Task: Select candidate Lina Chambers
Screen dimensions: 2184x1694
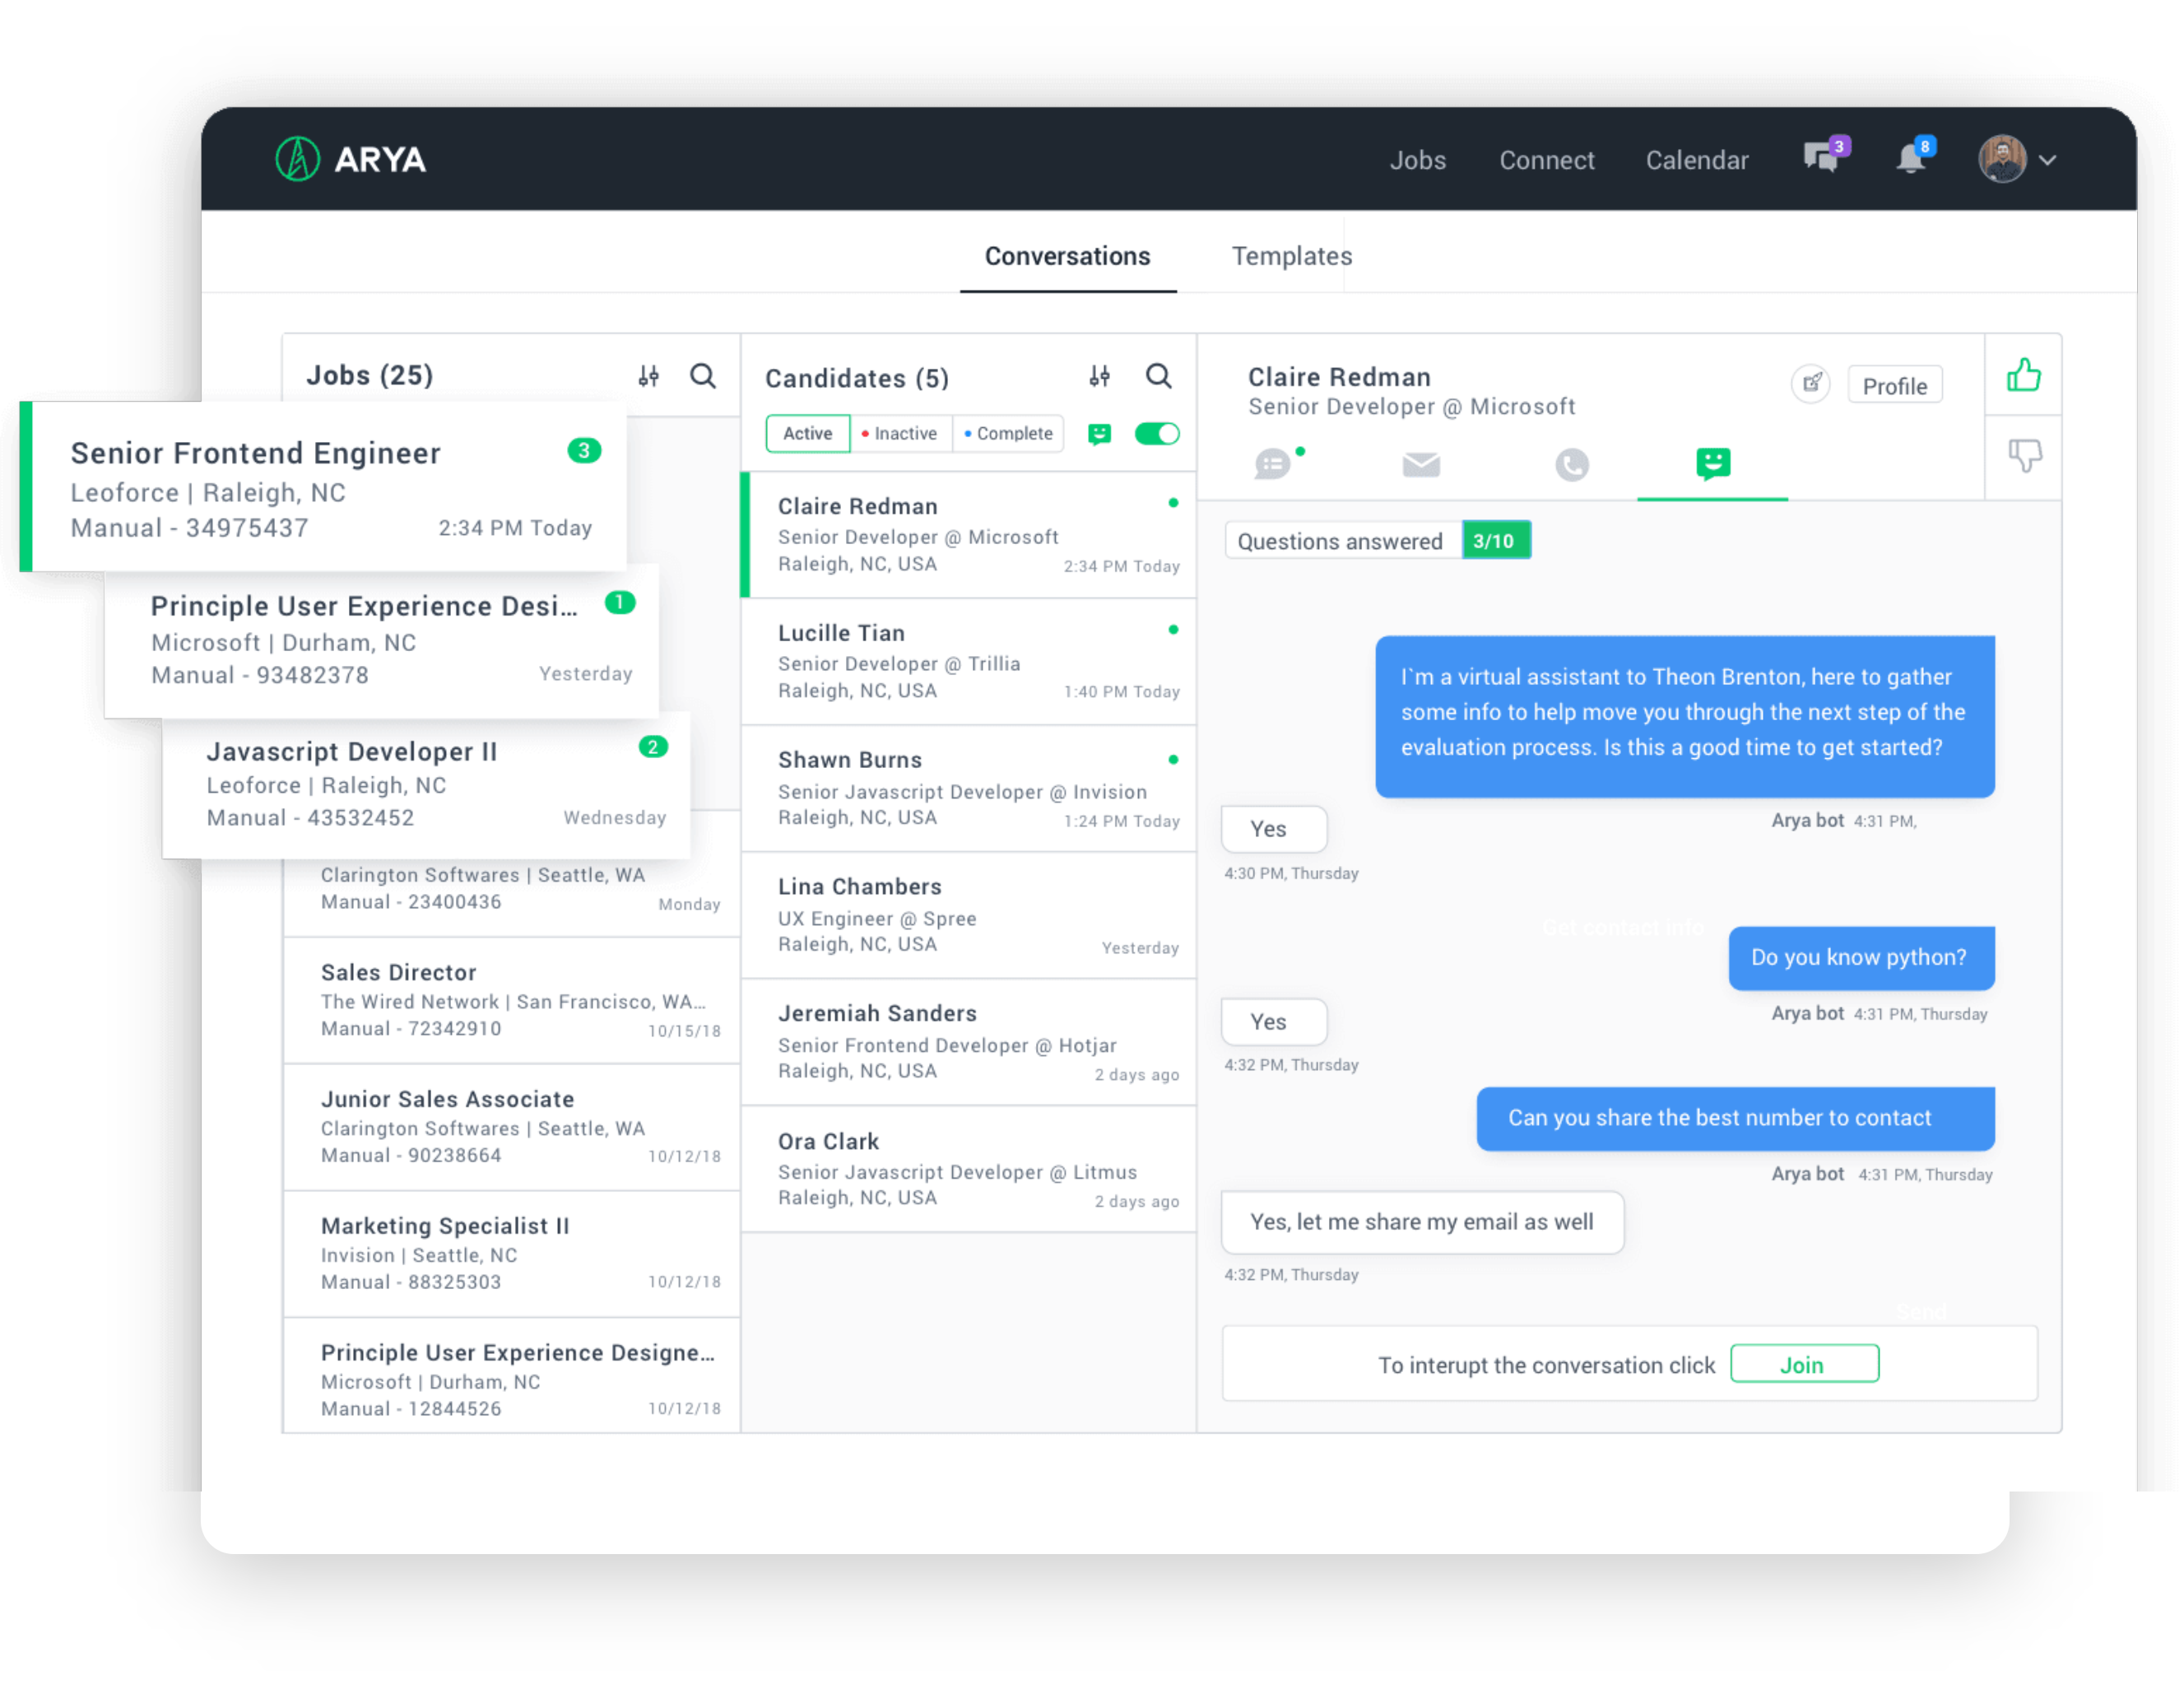Action: (969, 915)
